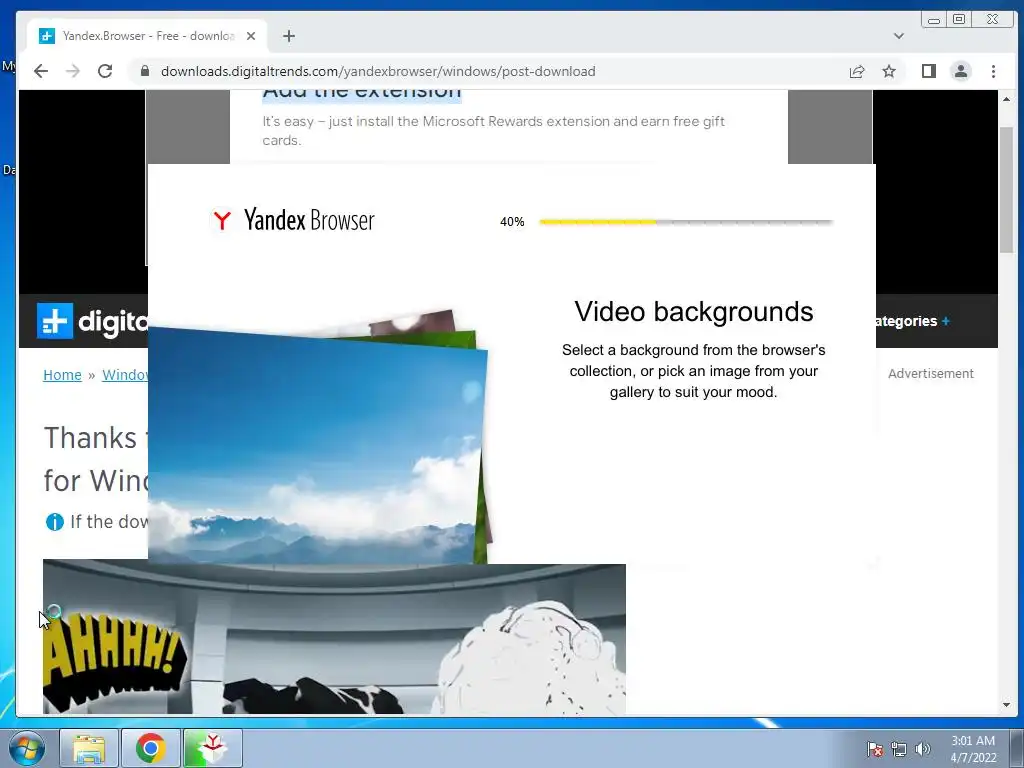View site info via the padlock icon
This screenshot has width=1024, height=768.
145,71
